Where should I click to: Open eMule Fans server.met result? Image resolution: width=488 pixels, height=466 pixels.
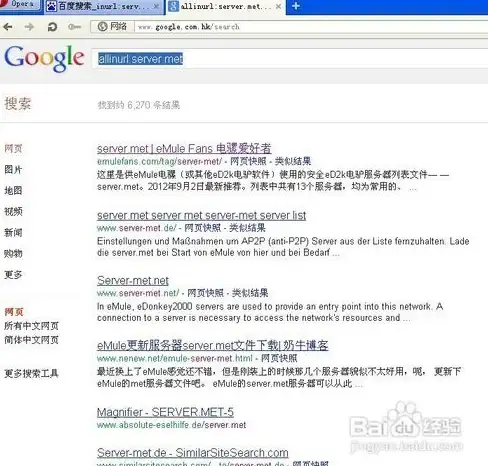pyautogui.click(x=184, y=148)
